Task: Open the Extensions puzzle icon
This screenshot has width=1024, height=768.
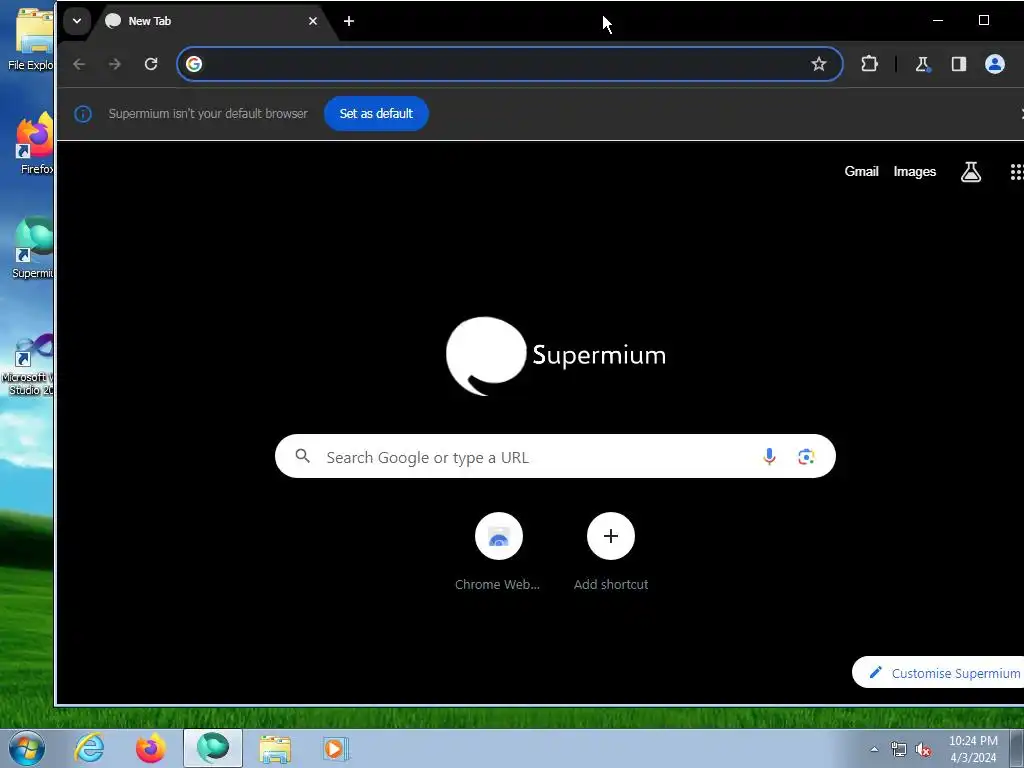Action: [869, 64]
